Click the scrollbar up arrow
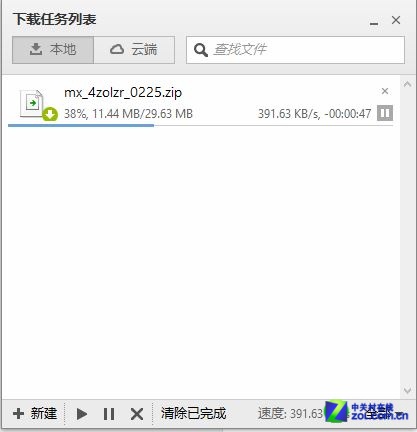417x432 pixels. [407, 84]
